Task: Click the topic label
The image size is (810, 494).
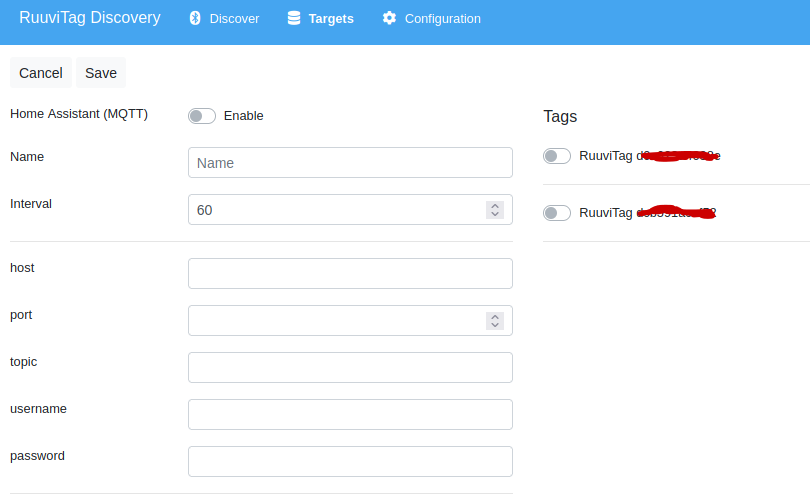Action: click(23, 362)
